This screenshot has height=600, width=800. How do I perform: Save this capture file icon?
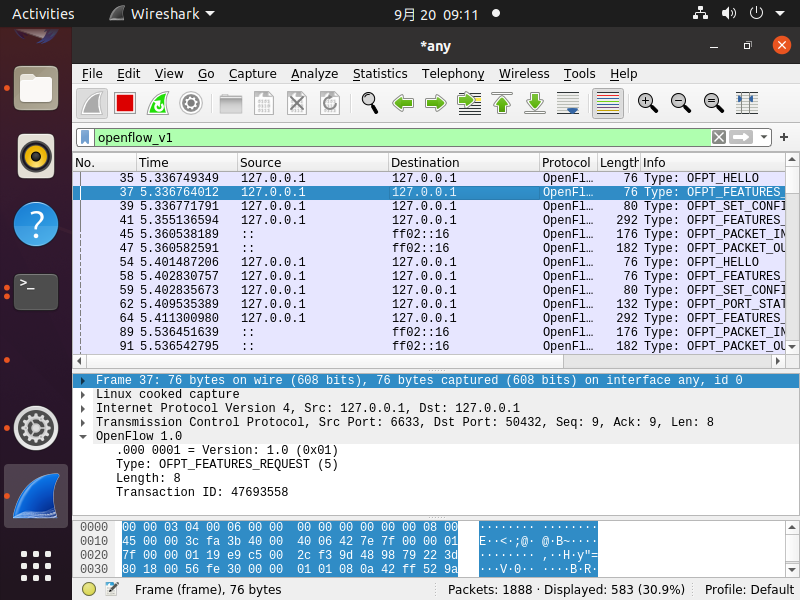[x=264, y=104]
